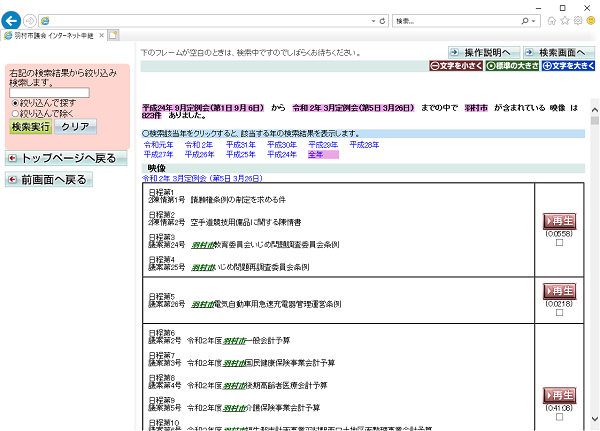The height and width of the screenshot is (431, 600).
Task: Click the 検索実行 button
Action: click(31, 126)
